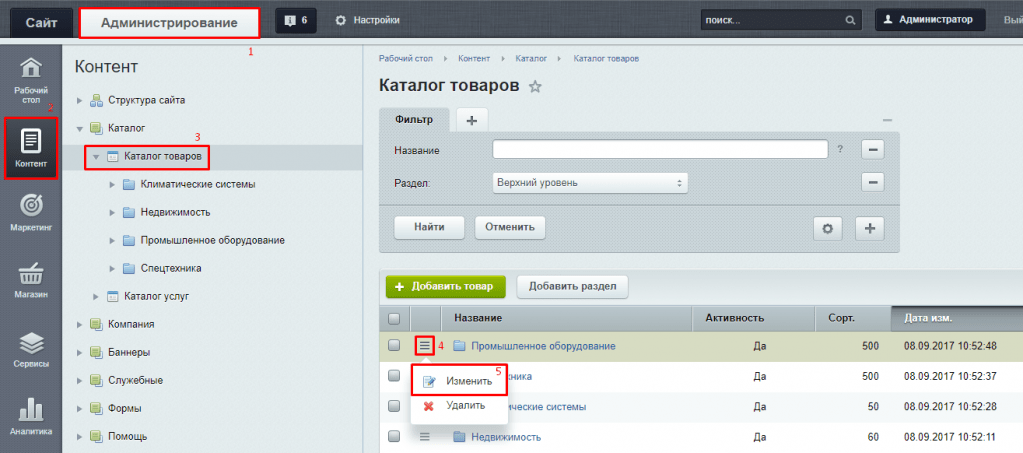Viewport: 1023px width, 453px height.
Task: Open the Раздел dropdown showing Верхний уровень
Action: coord(588,183)
